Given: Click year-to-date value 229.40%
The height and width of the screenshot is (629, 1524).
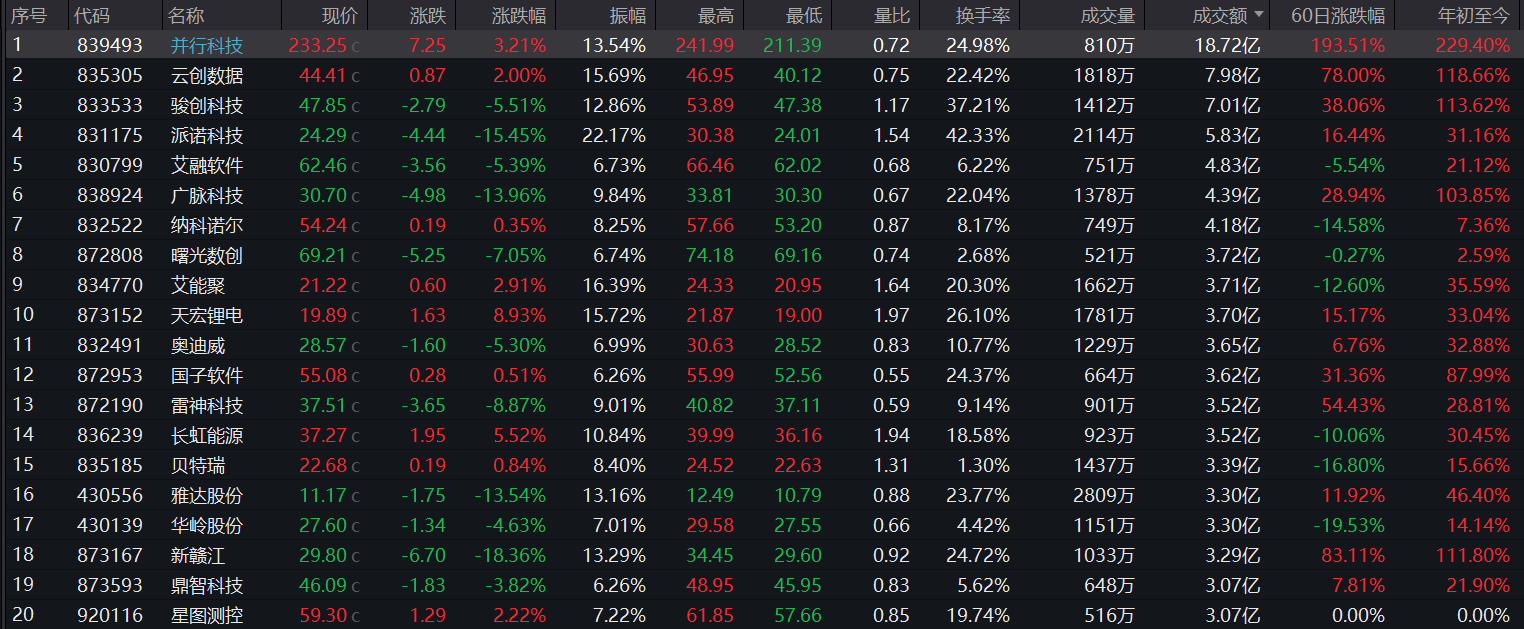Looking at the screenshot, I should [1474, 45].
